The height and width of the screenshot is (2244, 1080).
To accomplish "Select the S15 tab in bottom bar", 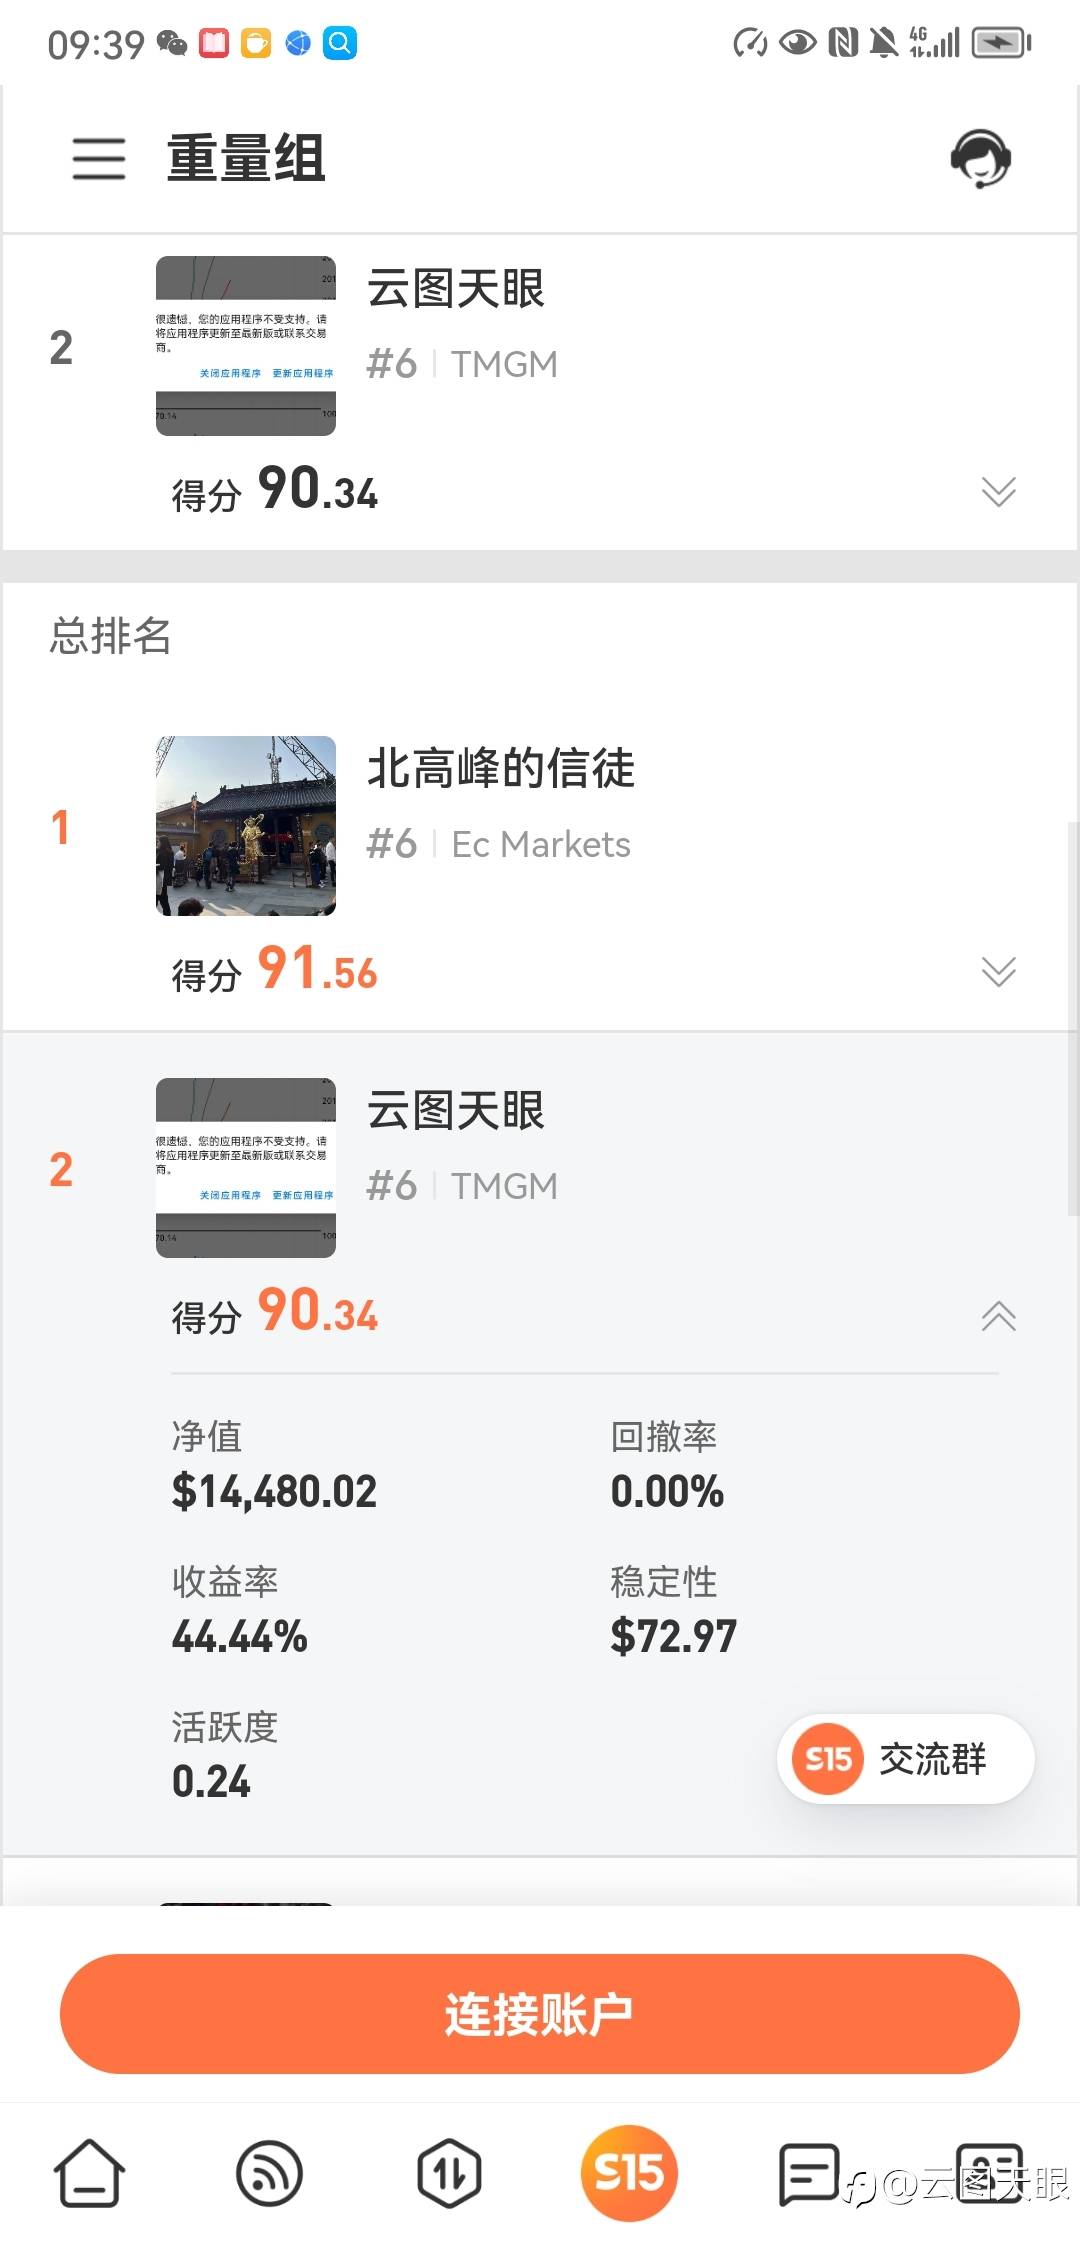I will click(629, 2172).
